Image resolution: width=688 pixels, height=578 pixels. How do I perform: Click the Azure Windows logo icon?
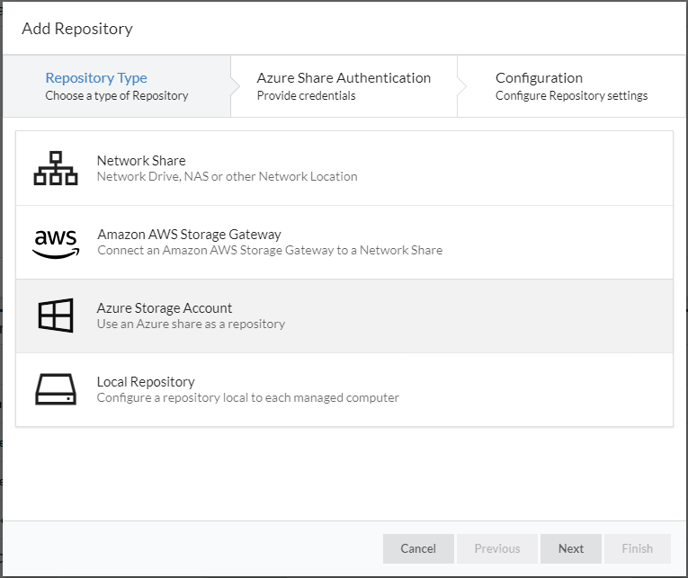(56, 316)
